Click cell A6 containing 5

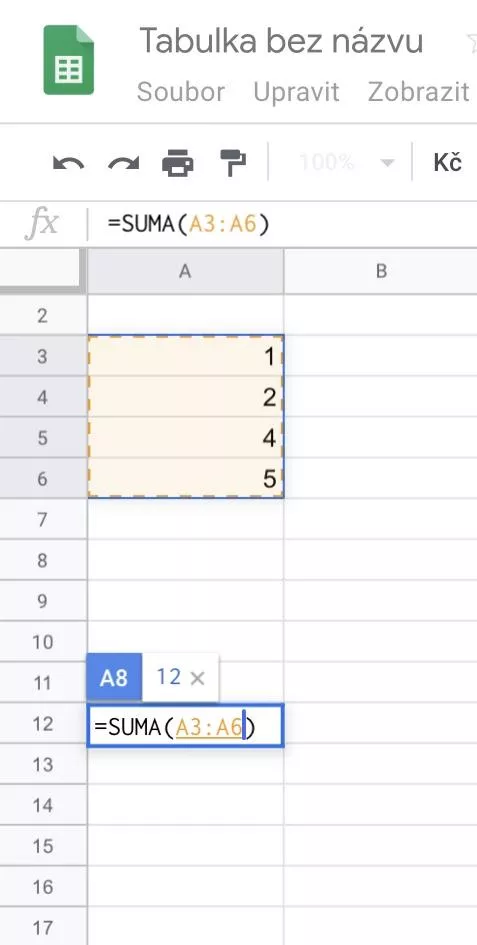point(186,479)
